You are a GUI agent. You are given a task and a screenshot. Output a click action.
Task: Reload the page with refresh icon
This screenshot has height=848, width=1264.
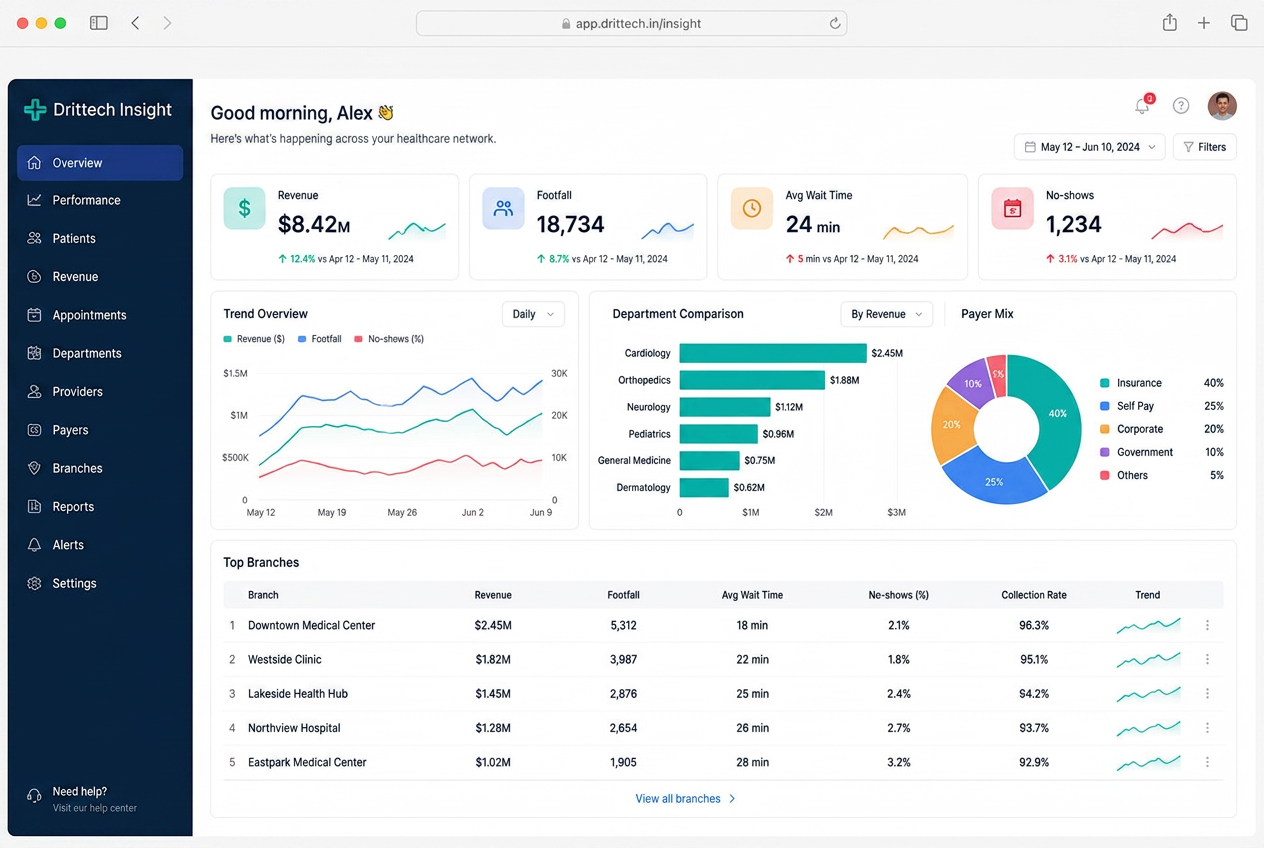click(x=834, y=23)
